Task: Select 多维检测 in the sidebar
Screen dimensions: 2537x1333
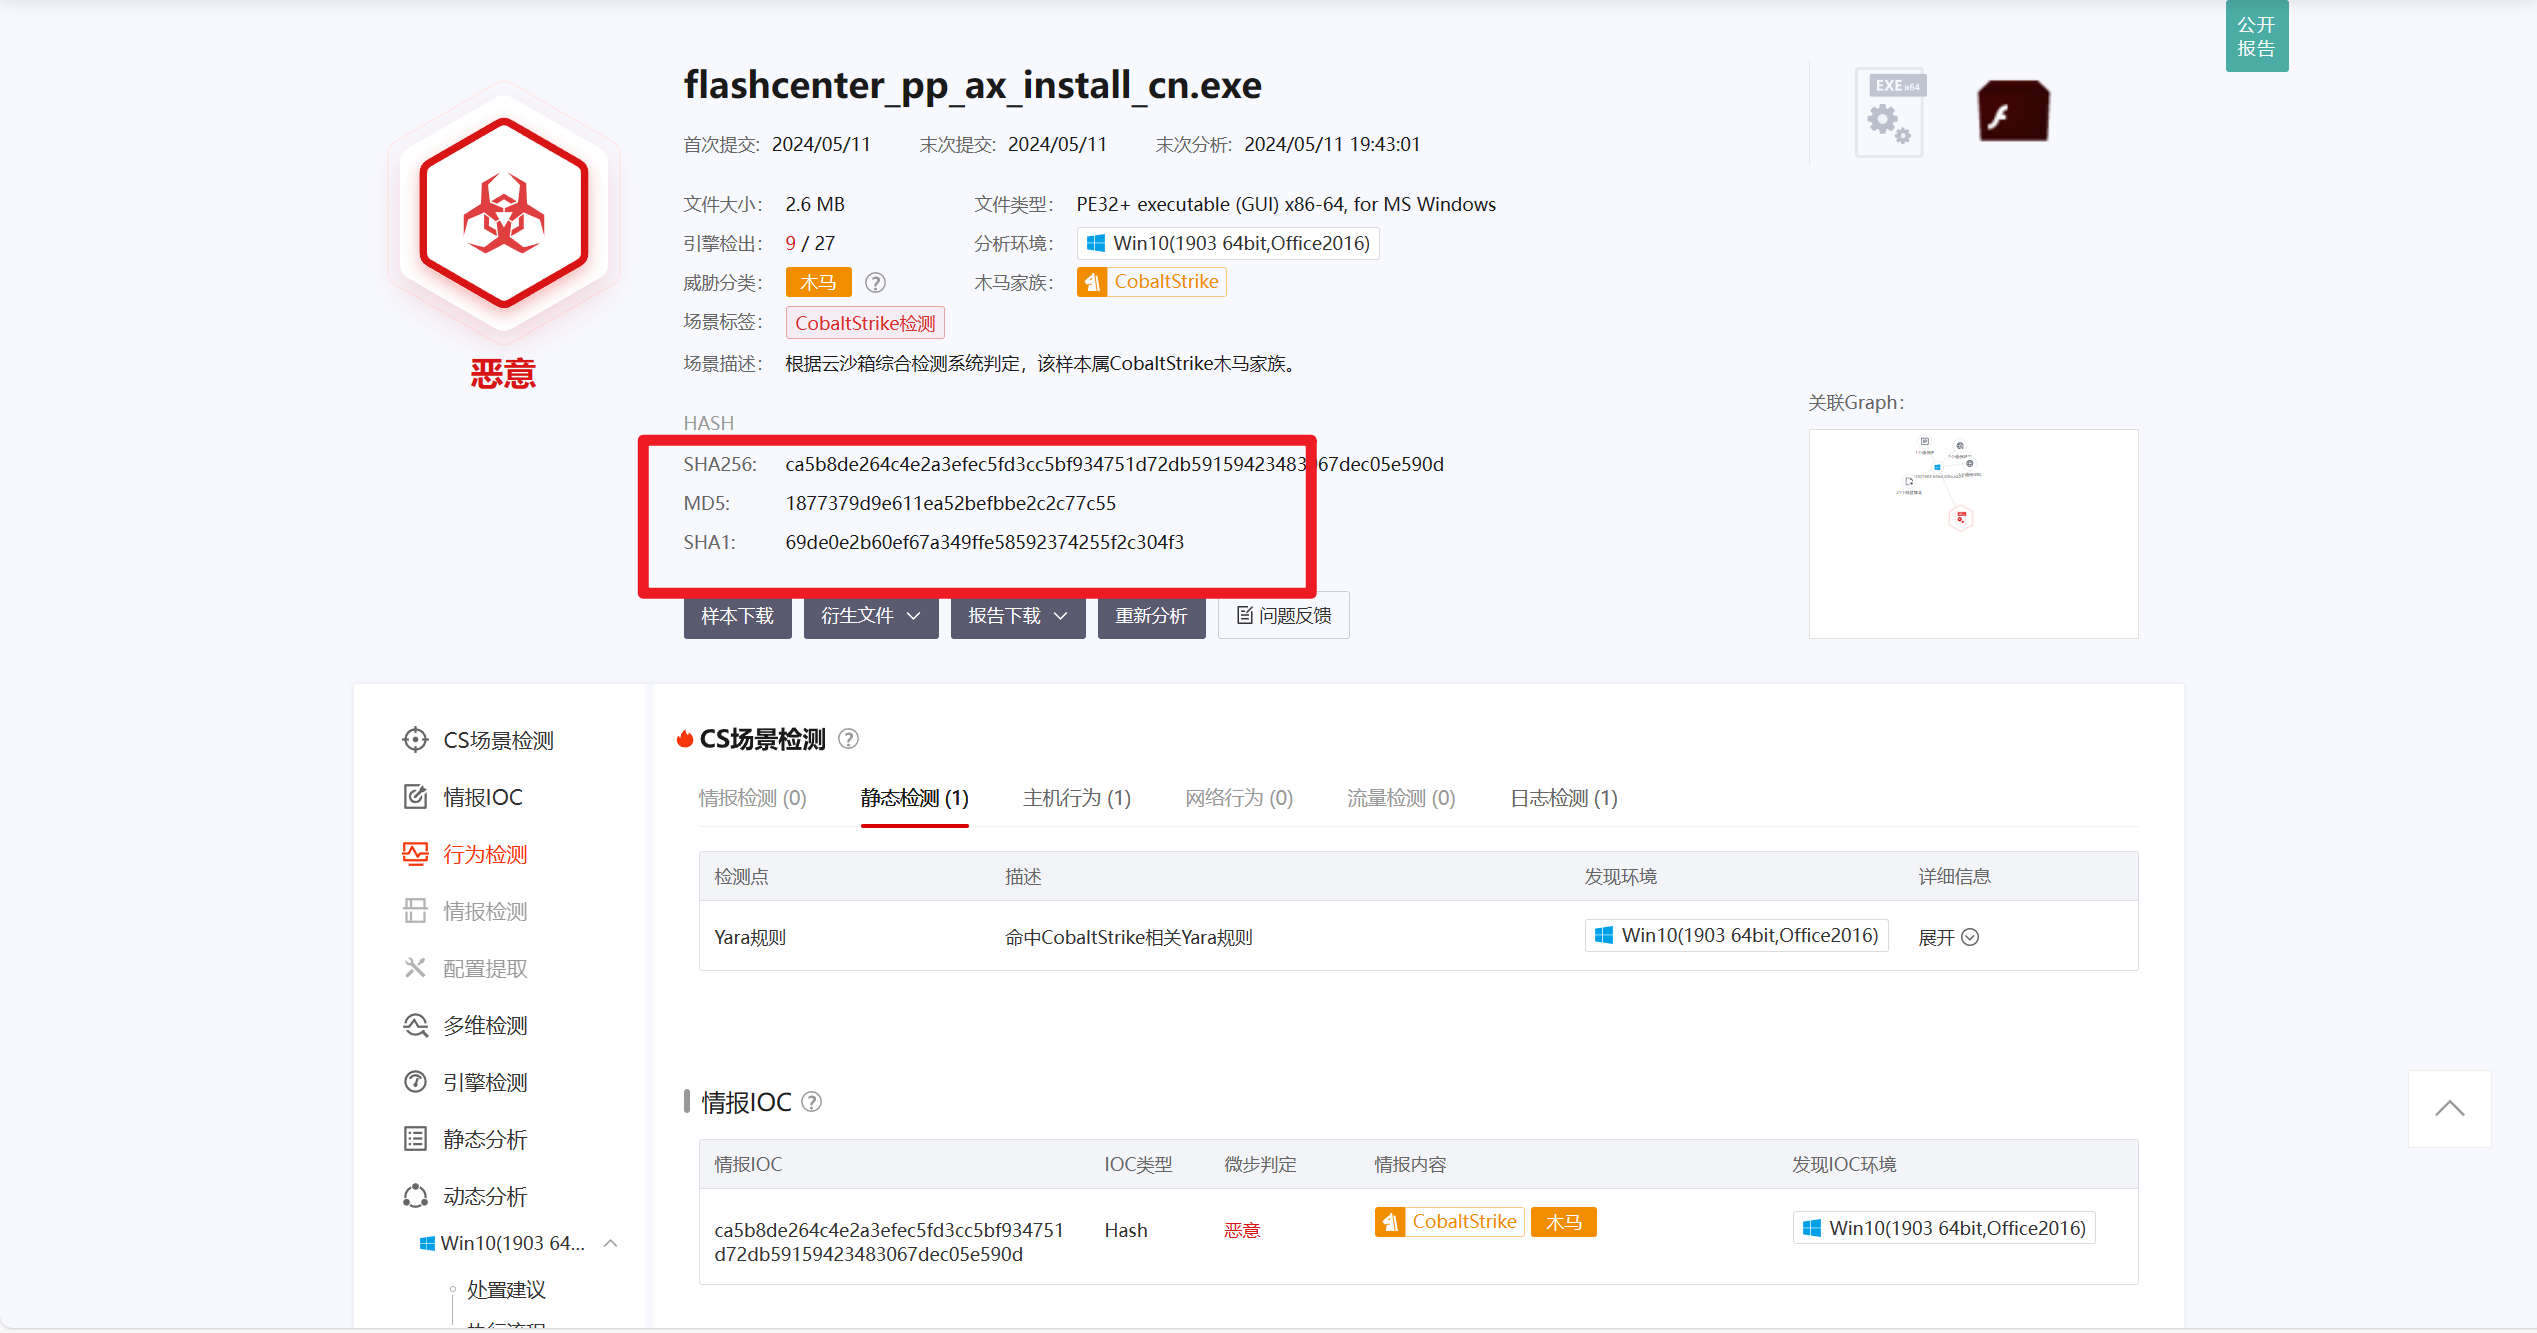Action: pos(484,1025)
